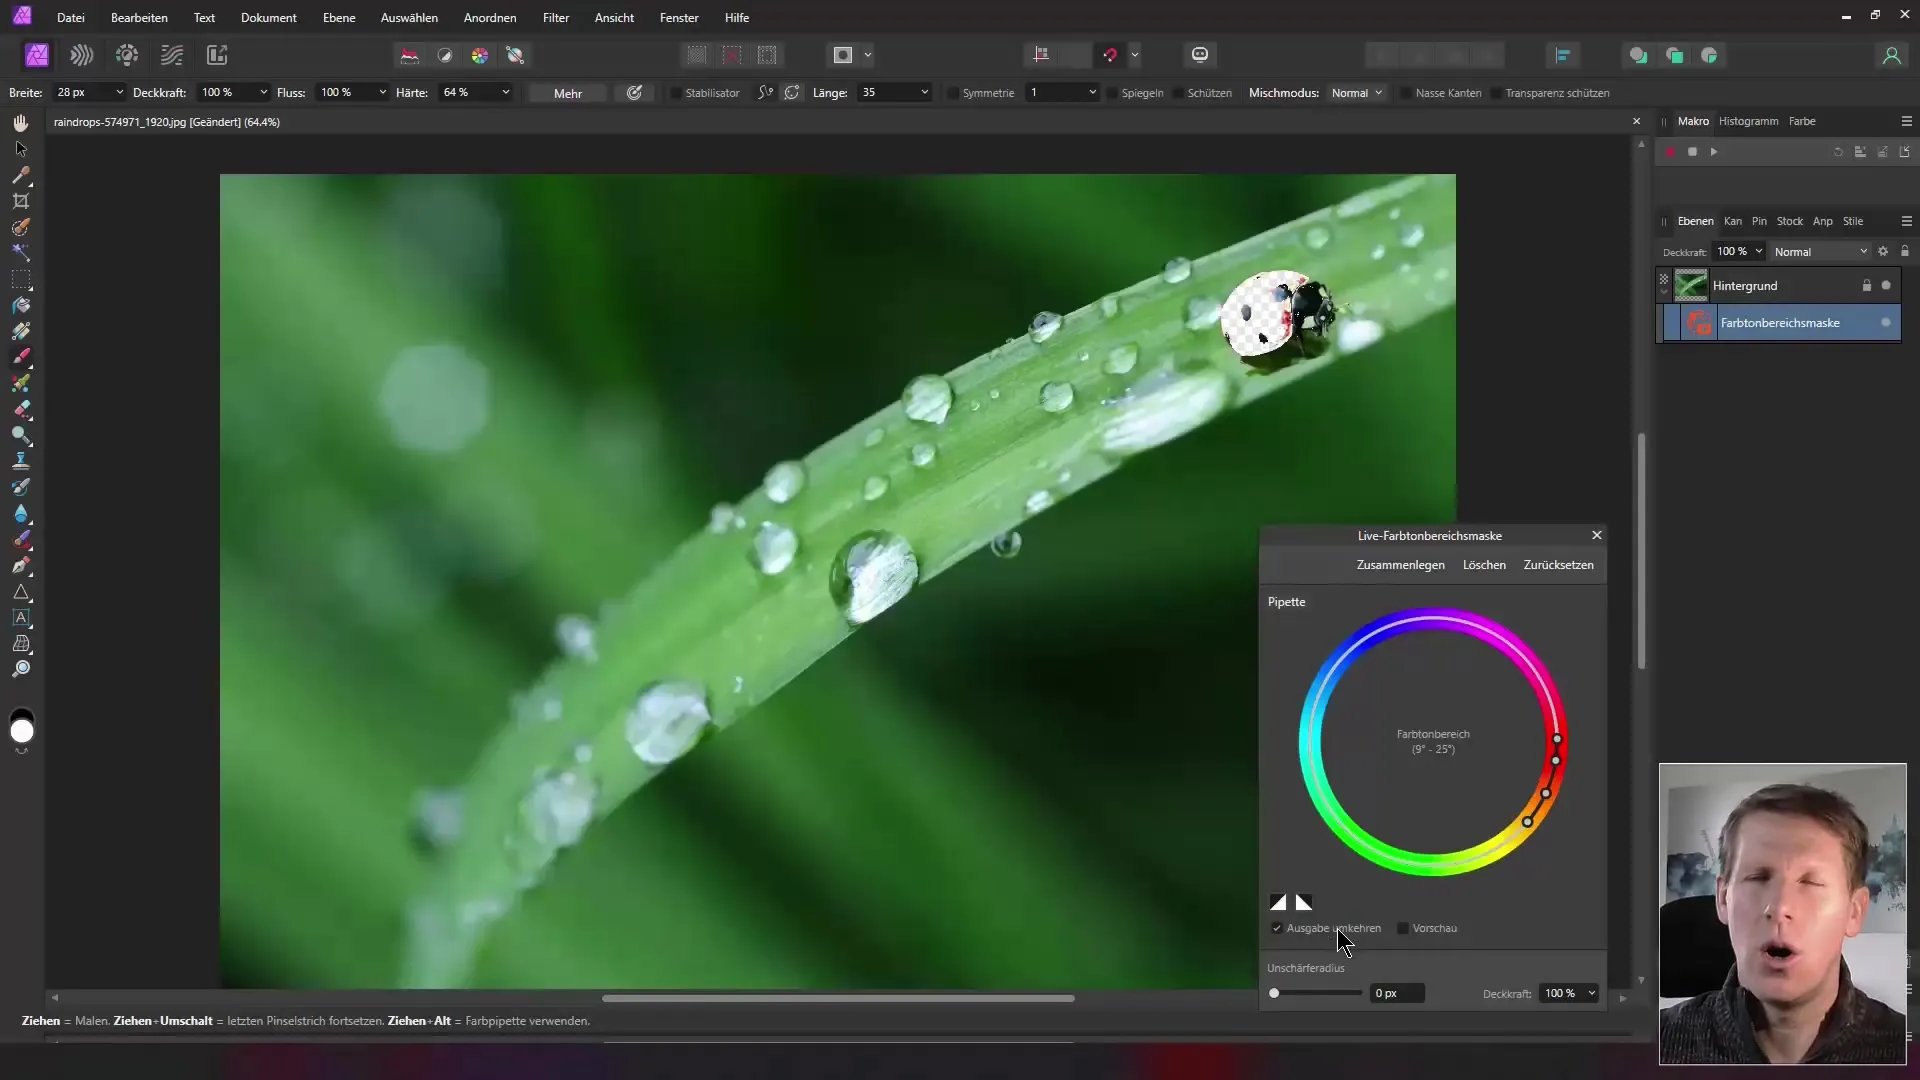Apply Auto Levels from toolbar
Screen dimensions: 1920x1080
pos(410,55)
